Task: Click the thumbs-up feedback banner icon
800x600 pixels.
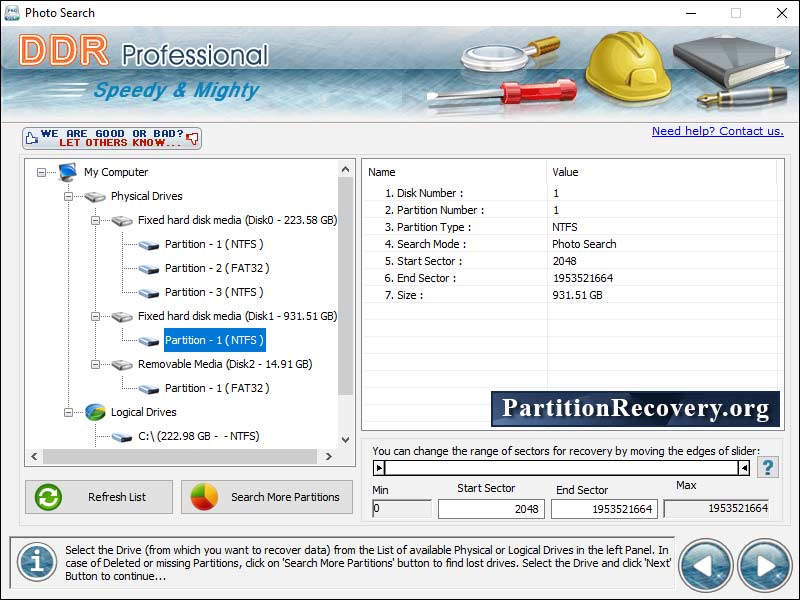Action: (x=30, y=137)
